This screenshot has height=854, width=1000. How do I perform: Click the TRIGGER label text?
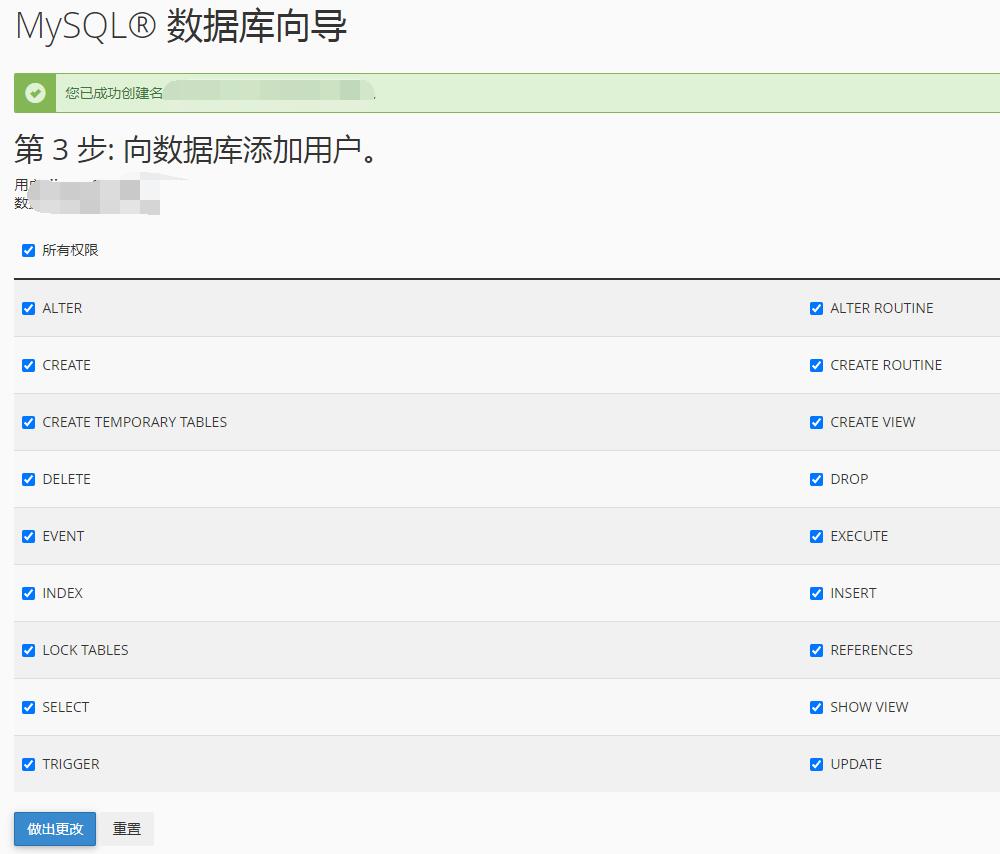click(x=71, y=764)
